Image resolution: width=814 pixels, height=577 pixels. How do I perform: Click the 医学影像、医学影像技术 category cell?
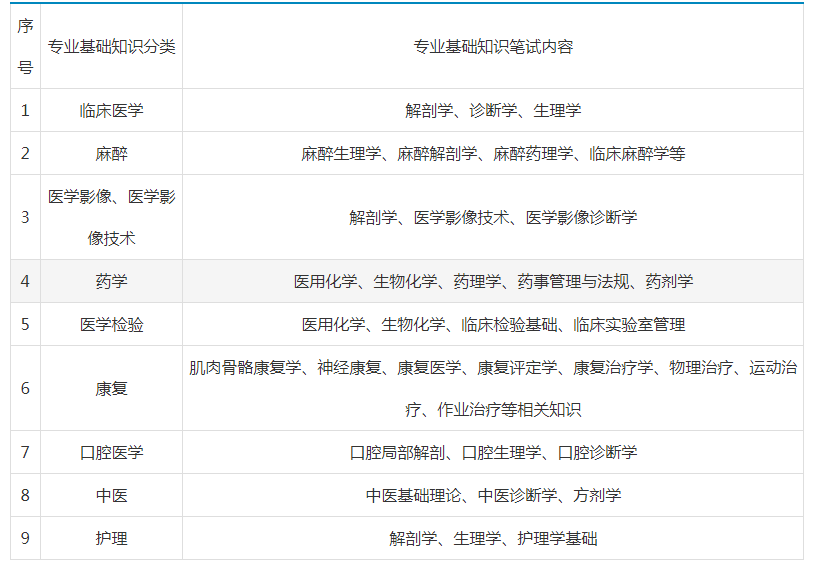pos(111,217)
